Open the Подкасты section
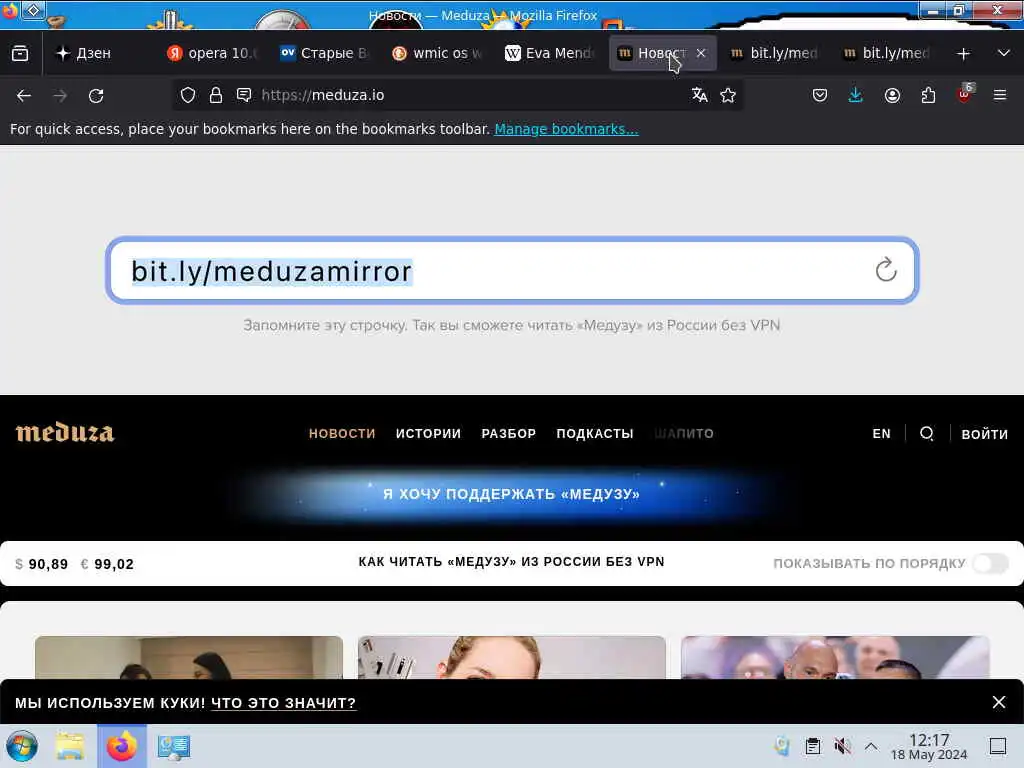1024x768 pixels. (x=595, y=434)
